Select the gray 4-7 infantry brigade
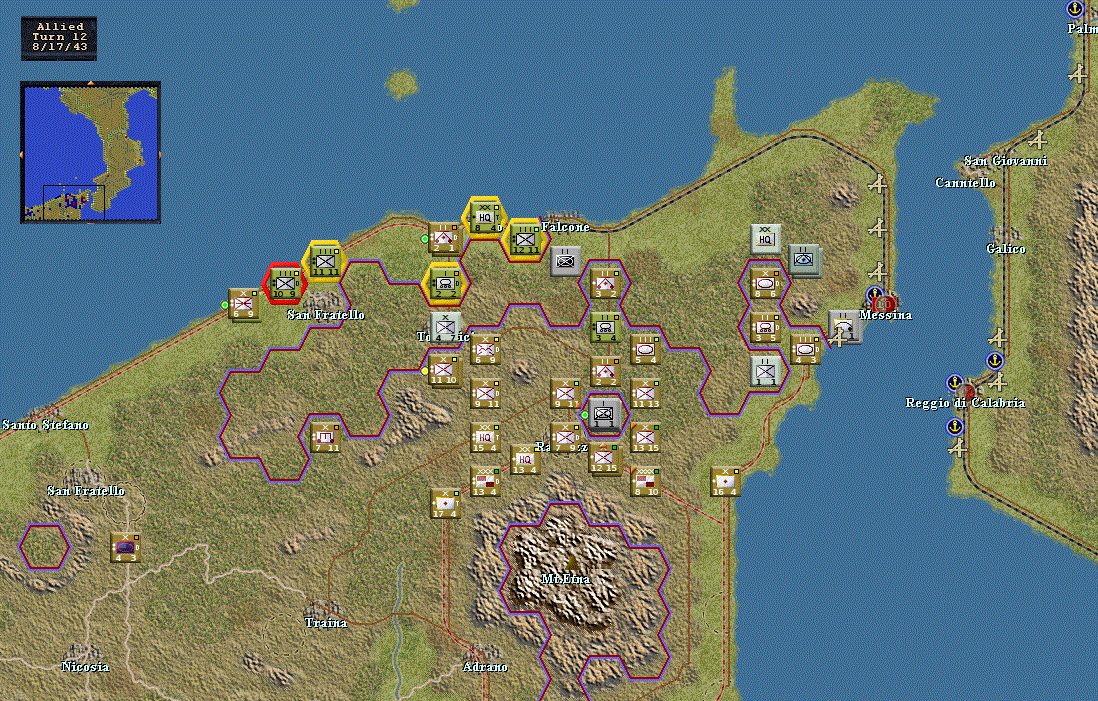 [x=445, y=327]
